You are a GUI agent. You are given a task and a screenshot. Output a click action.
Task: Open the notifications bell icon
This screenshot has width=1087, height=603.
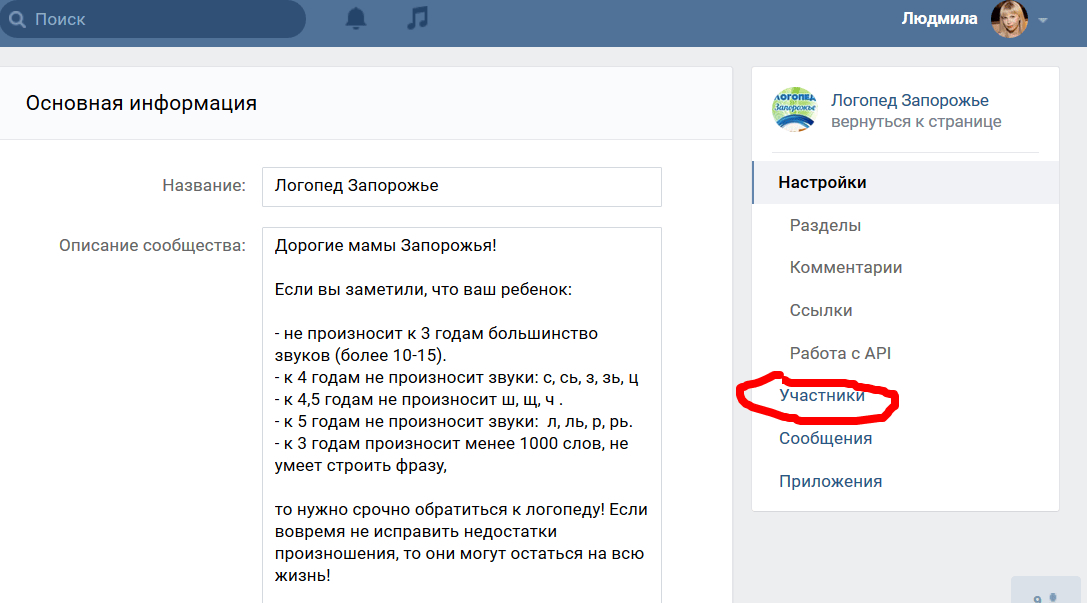[x=356, y=18]
